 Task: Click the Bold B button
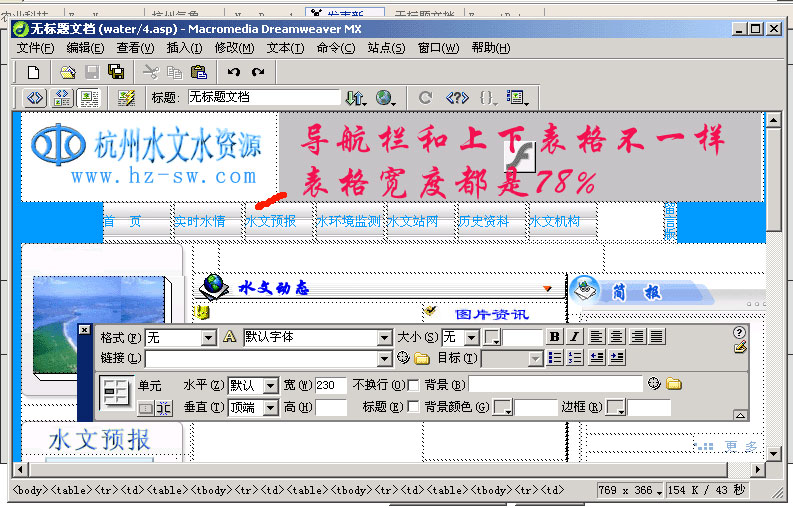(x=553, y=337)
